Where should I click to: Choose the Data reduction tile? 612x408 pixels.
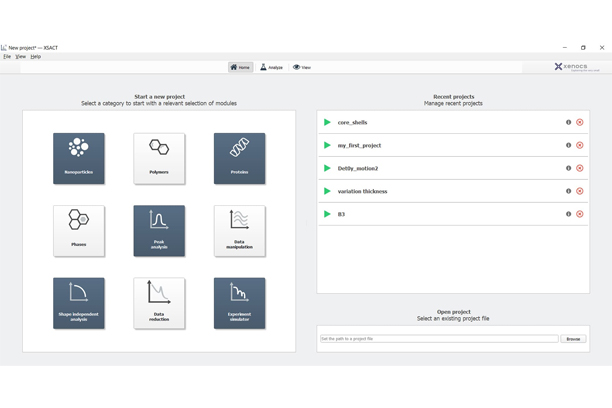159,303
